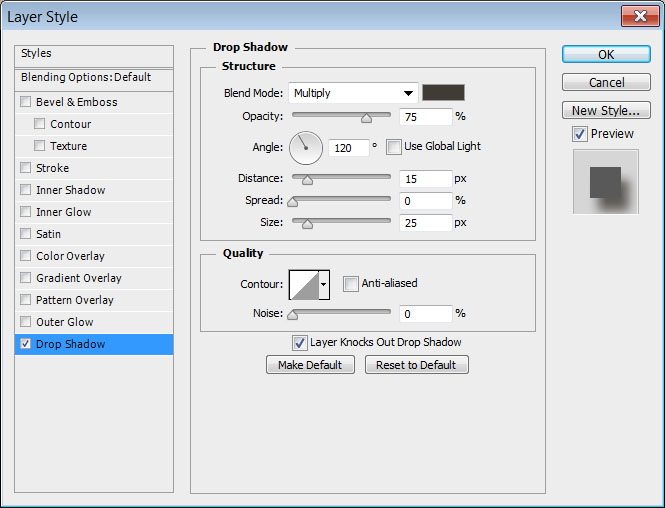Click the New Style... button
The image size is (665, 508).
pos(605,110)
